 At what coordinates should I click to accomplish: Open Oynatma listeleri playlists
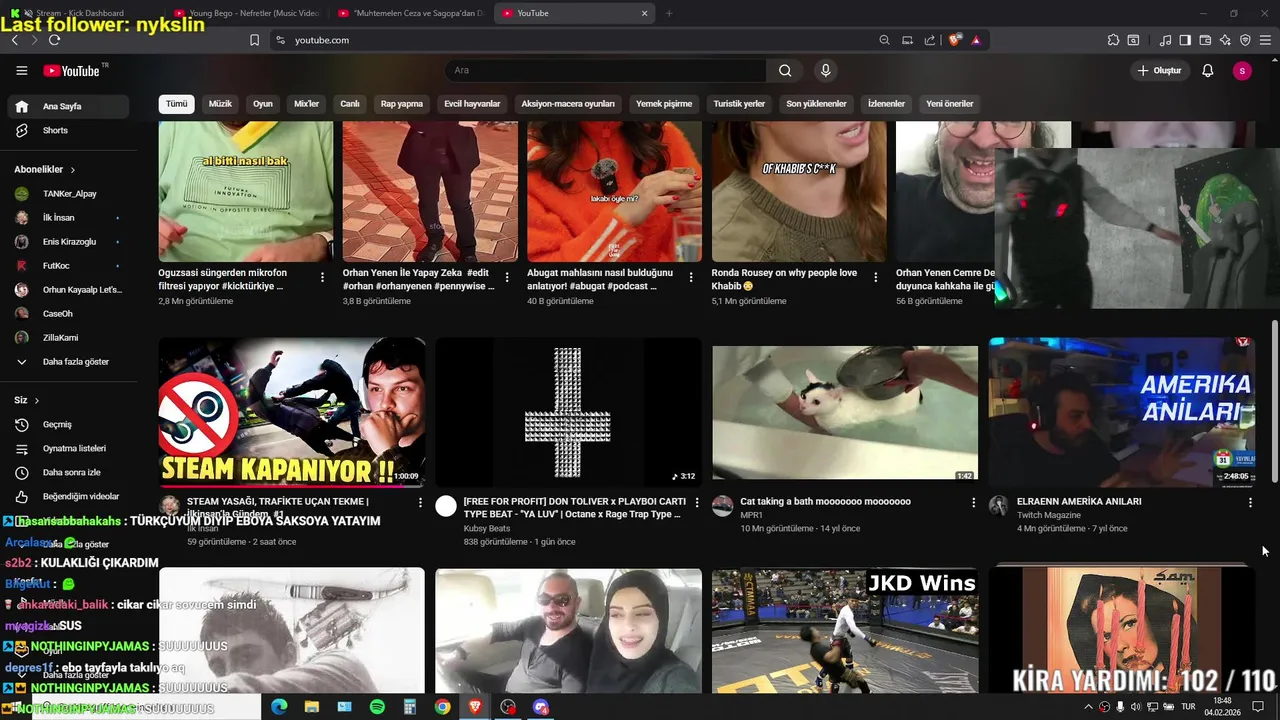coord(66,448)
